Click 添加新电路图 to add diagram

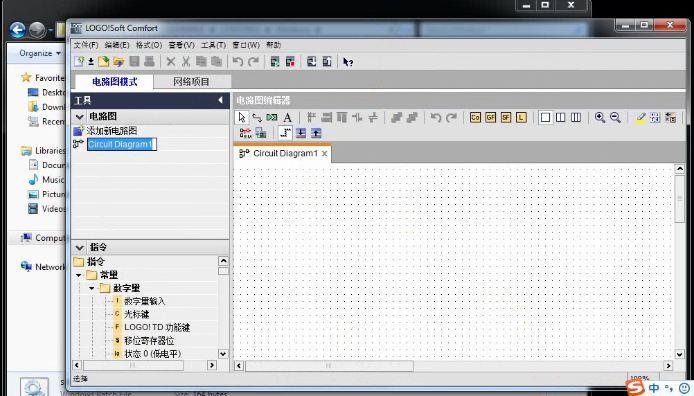pos(112,131)
